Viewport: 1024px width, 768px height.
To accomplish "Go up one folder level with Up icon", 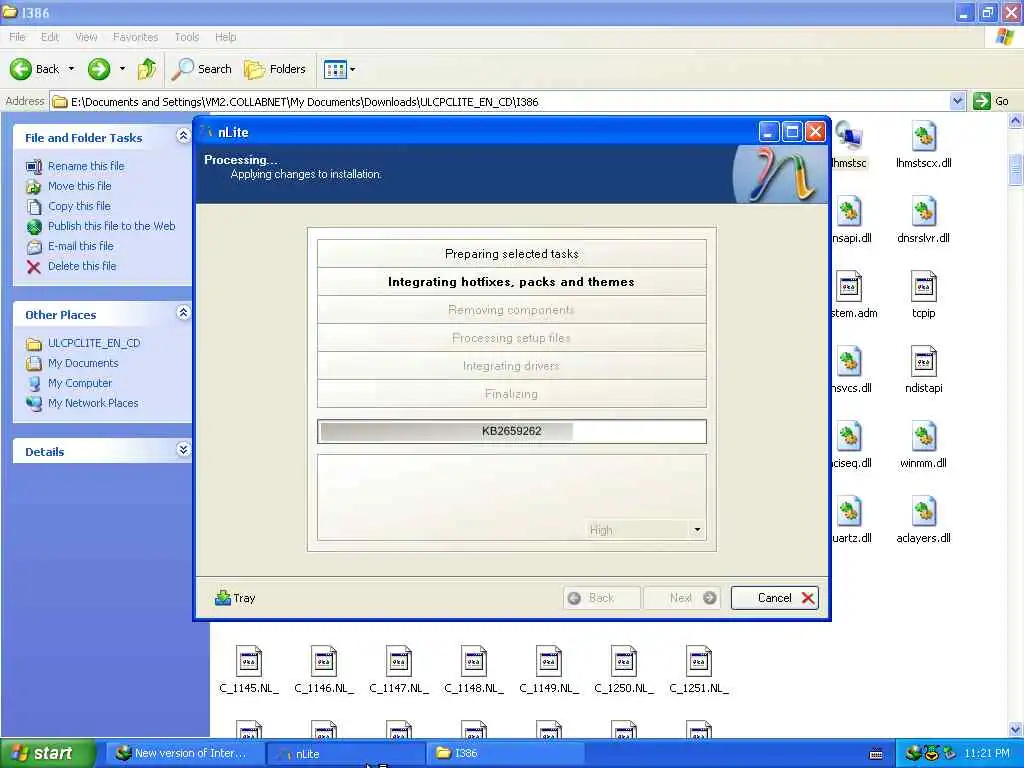I will (147, 69).
